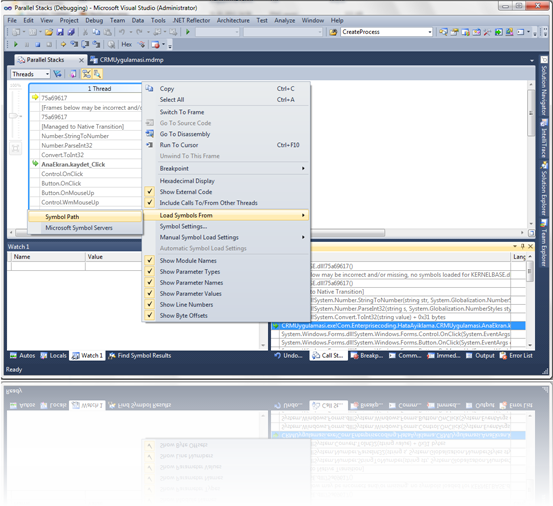The width and height of the screenshot is (553, 506).
Task: Expand the Breakpoint submenu
Action: coord(226,169)
